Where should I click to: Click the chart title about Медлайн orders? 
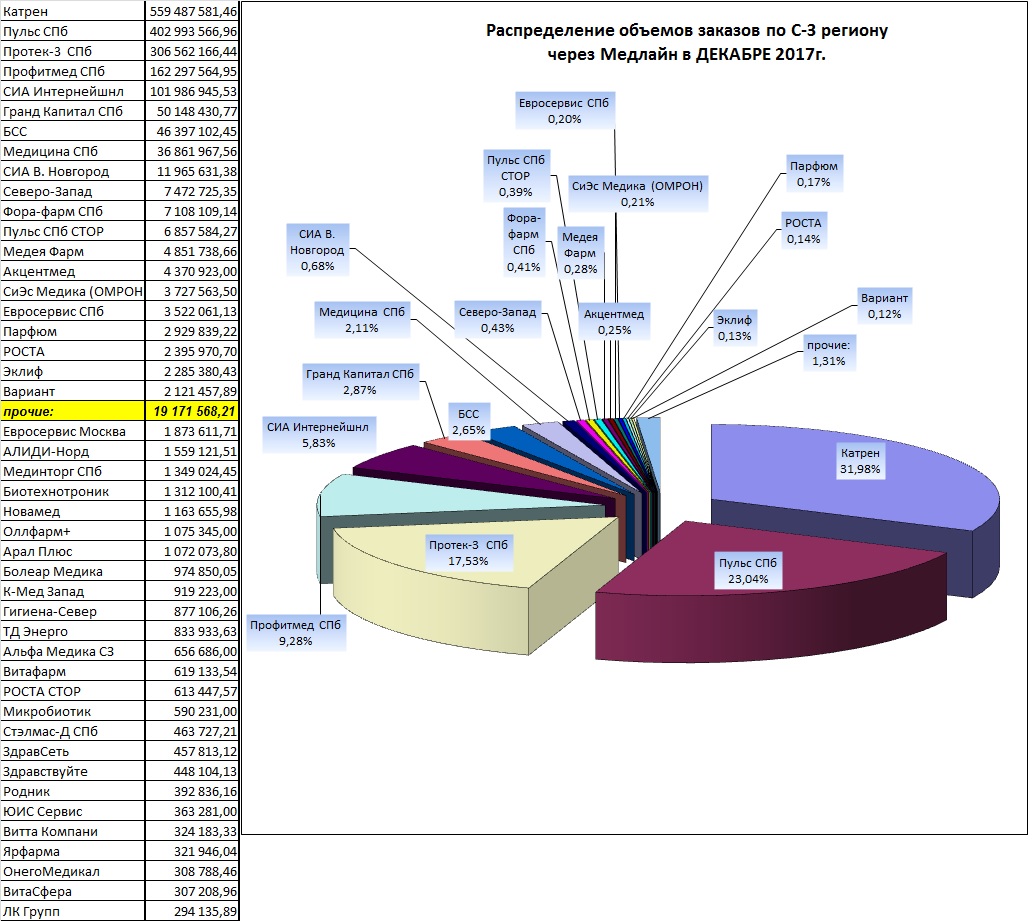click(686, 42)
